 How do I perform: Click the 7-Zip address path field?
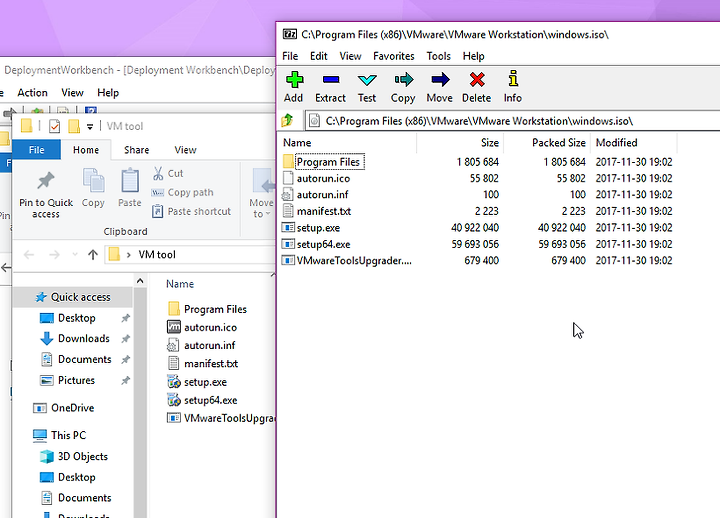coord(512,121)
